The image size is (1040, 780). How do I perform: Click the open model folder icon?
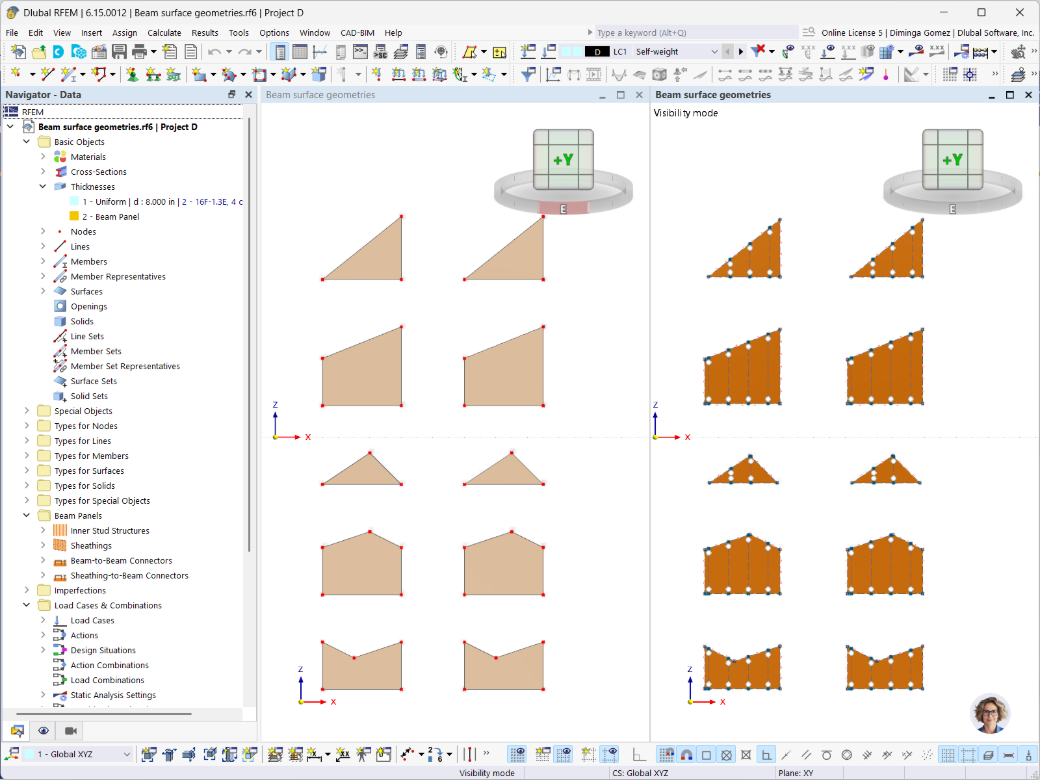[39, 52]
